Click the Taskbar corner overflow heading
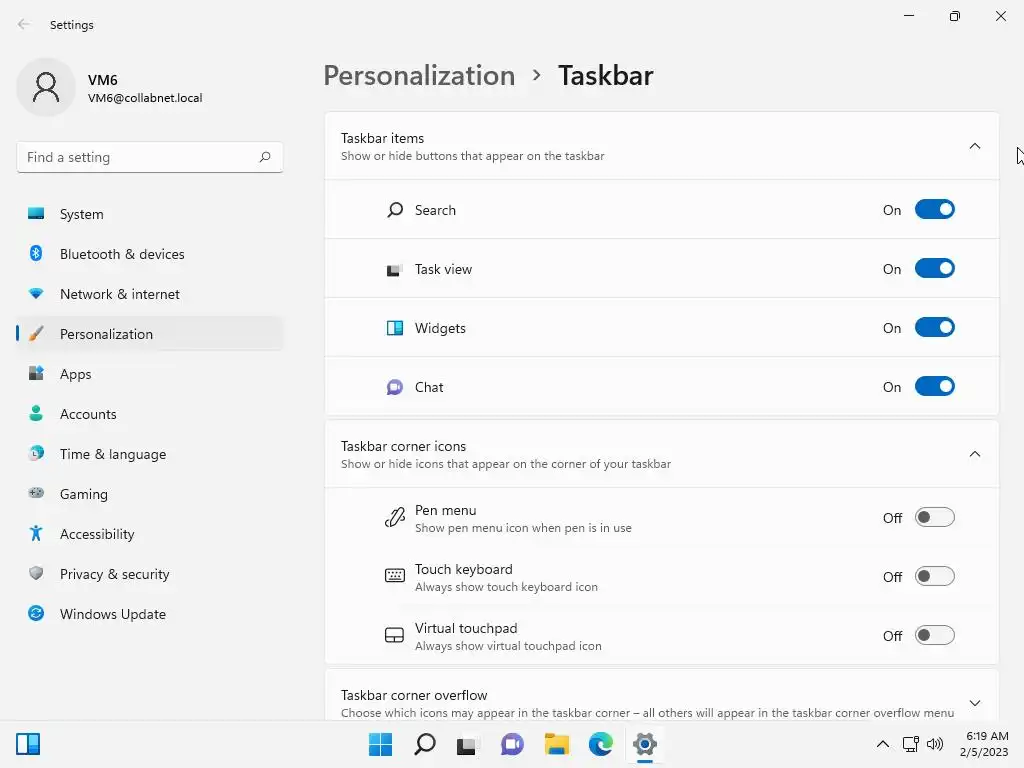This screenshot has height=768, width=1024. coord(414,695)
